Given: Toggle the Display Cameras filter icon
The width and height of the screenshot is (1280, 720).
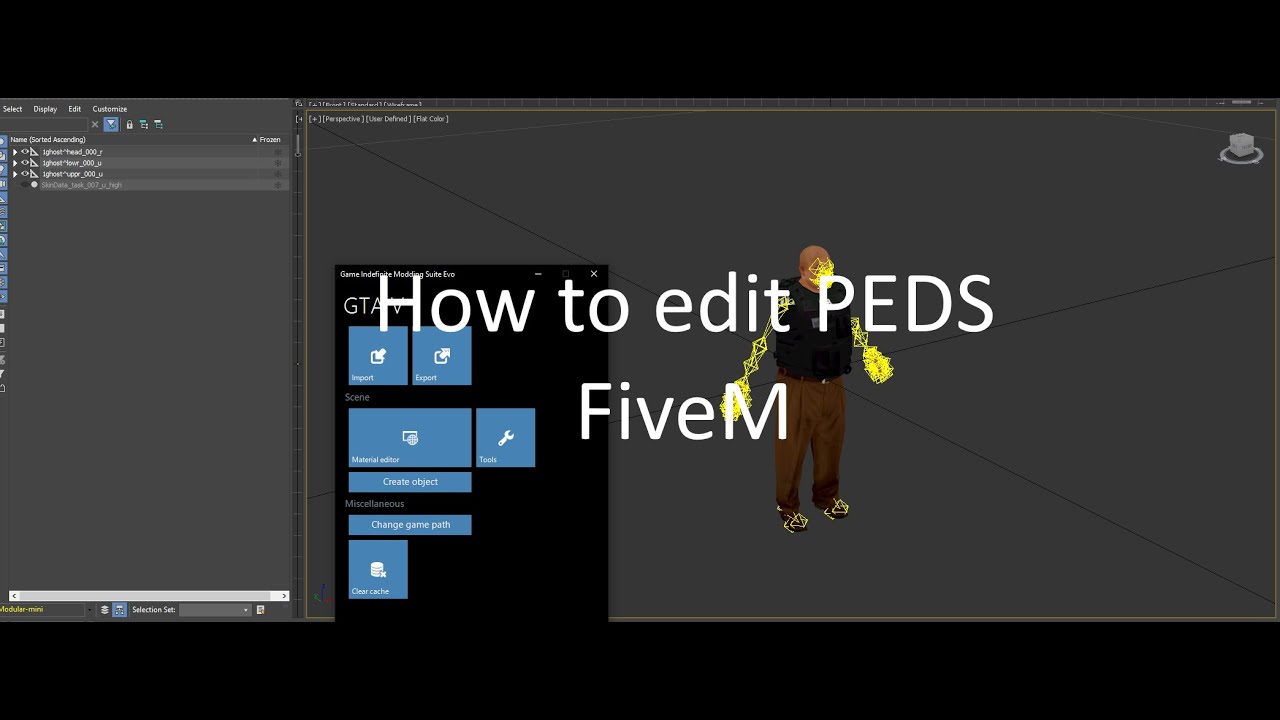Looking at the screenshot, I should coord(3,184).
